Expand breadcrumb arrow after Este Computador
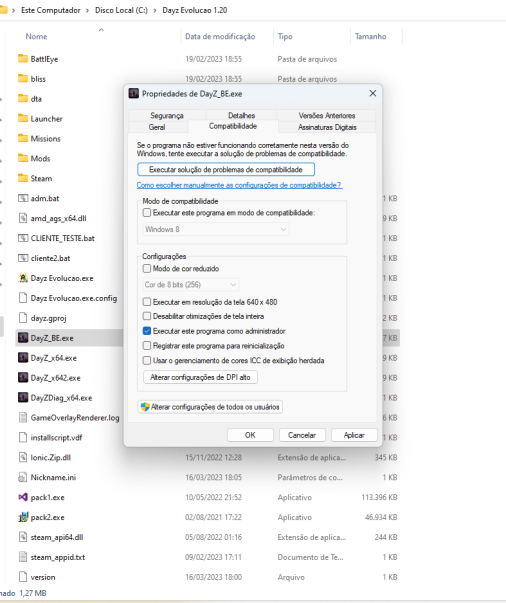Image resolution: width=506 pixels, height=603 pixels. pyautogui.click(x=88, y=10)
